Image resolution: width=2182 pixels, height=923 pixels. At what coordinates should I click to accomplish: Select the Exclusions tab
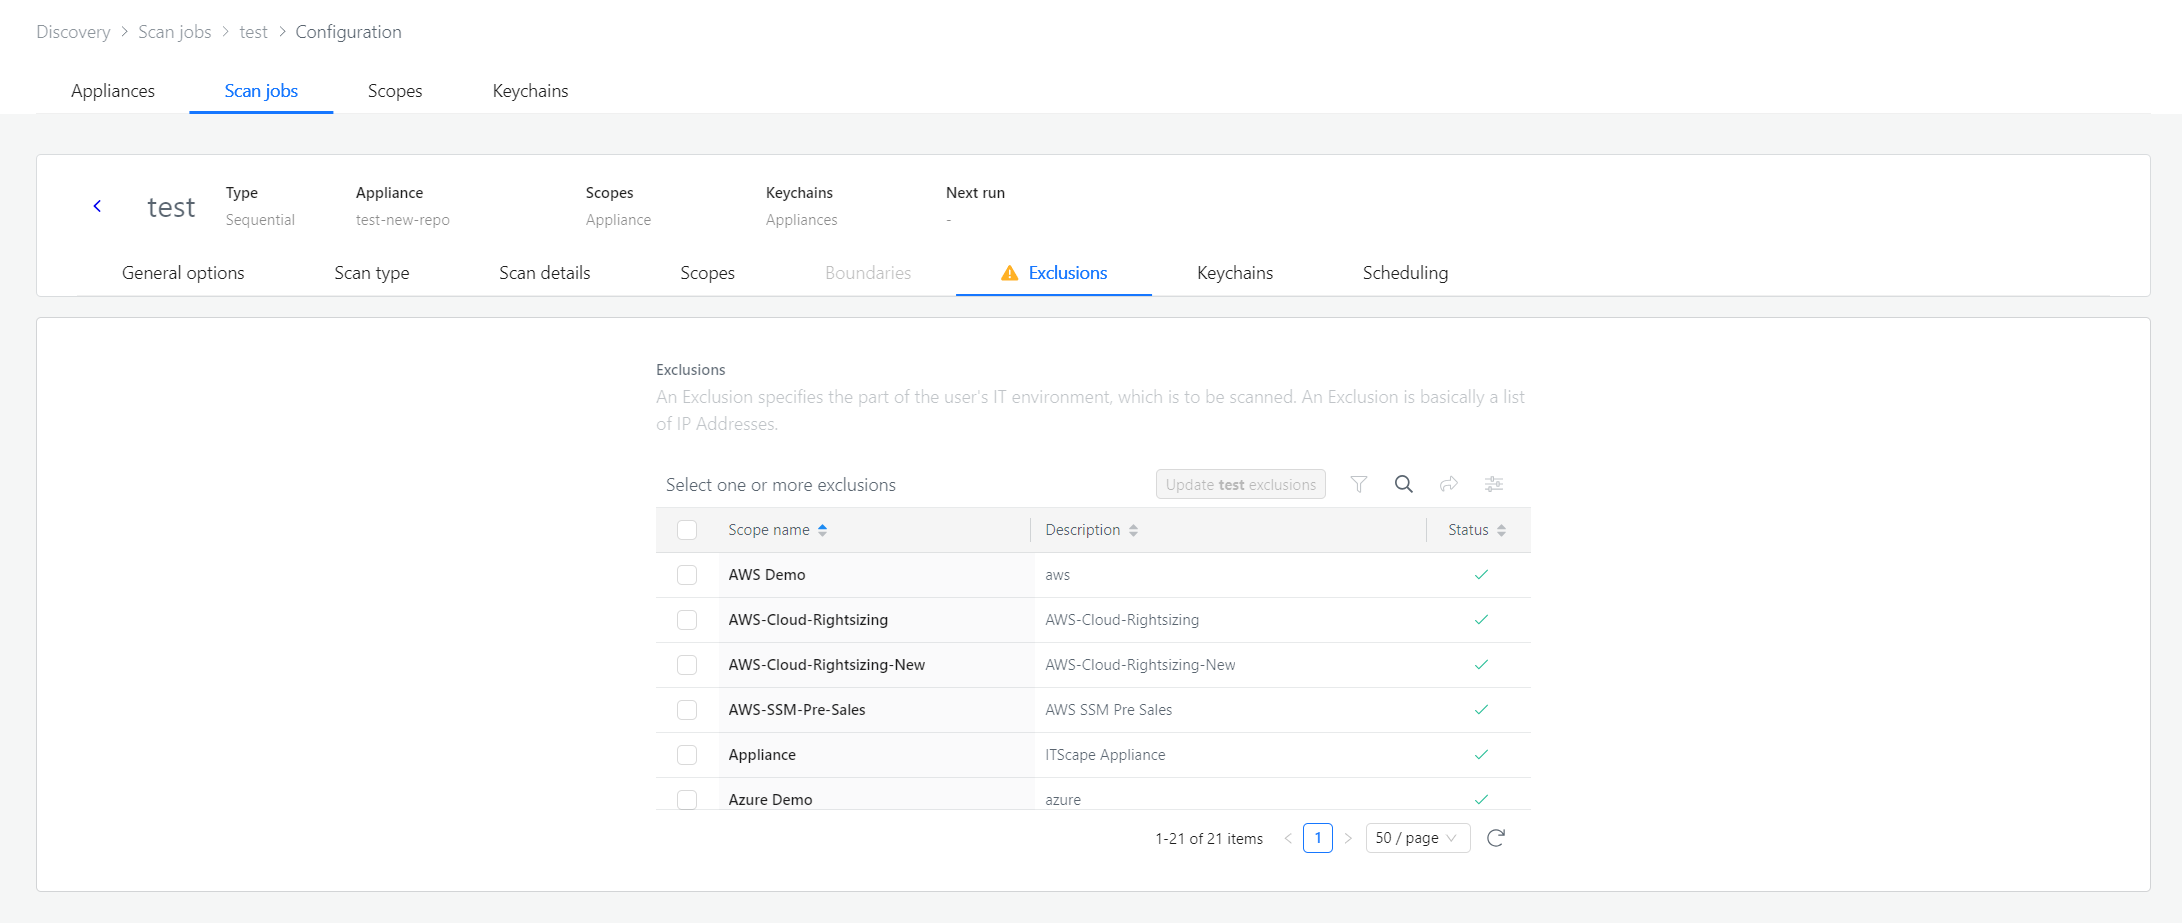click(1068, 273)
